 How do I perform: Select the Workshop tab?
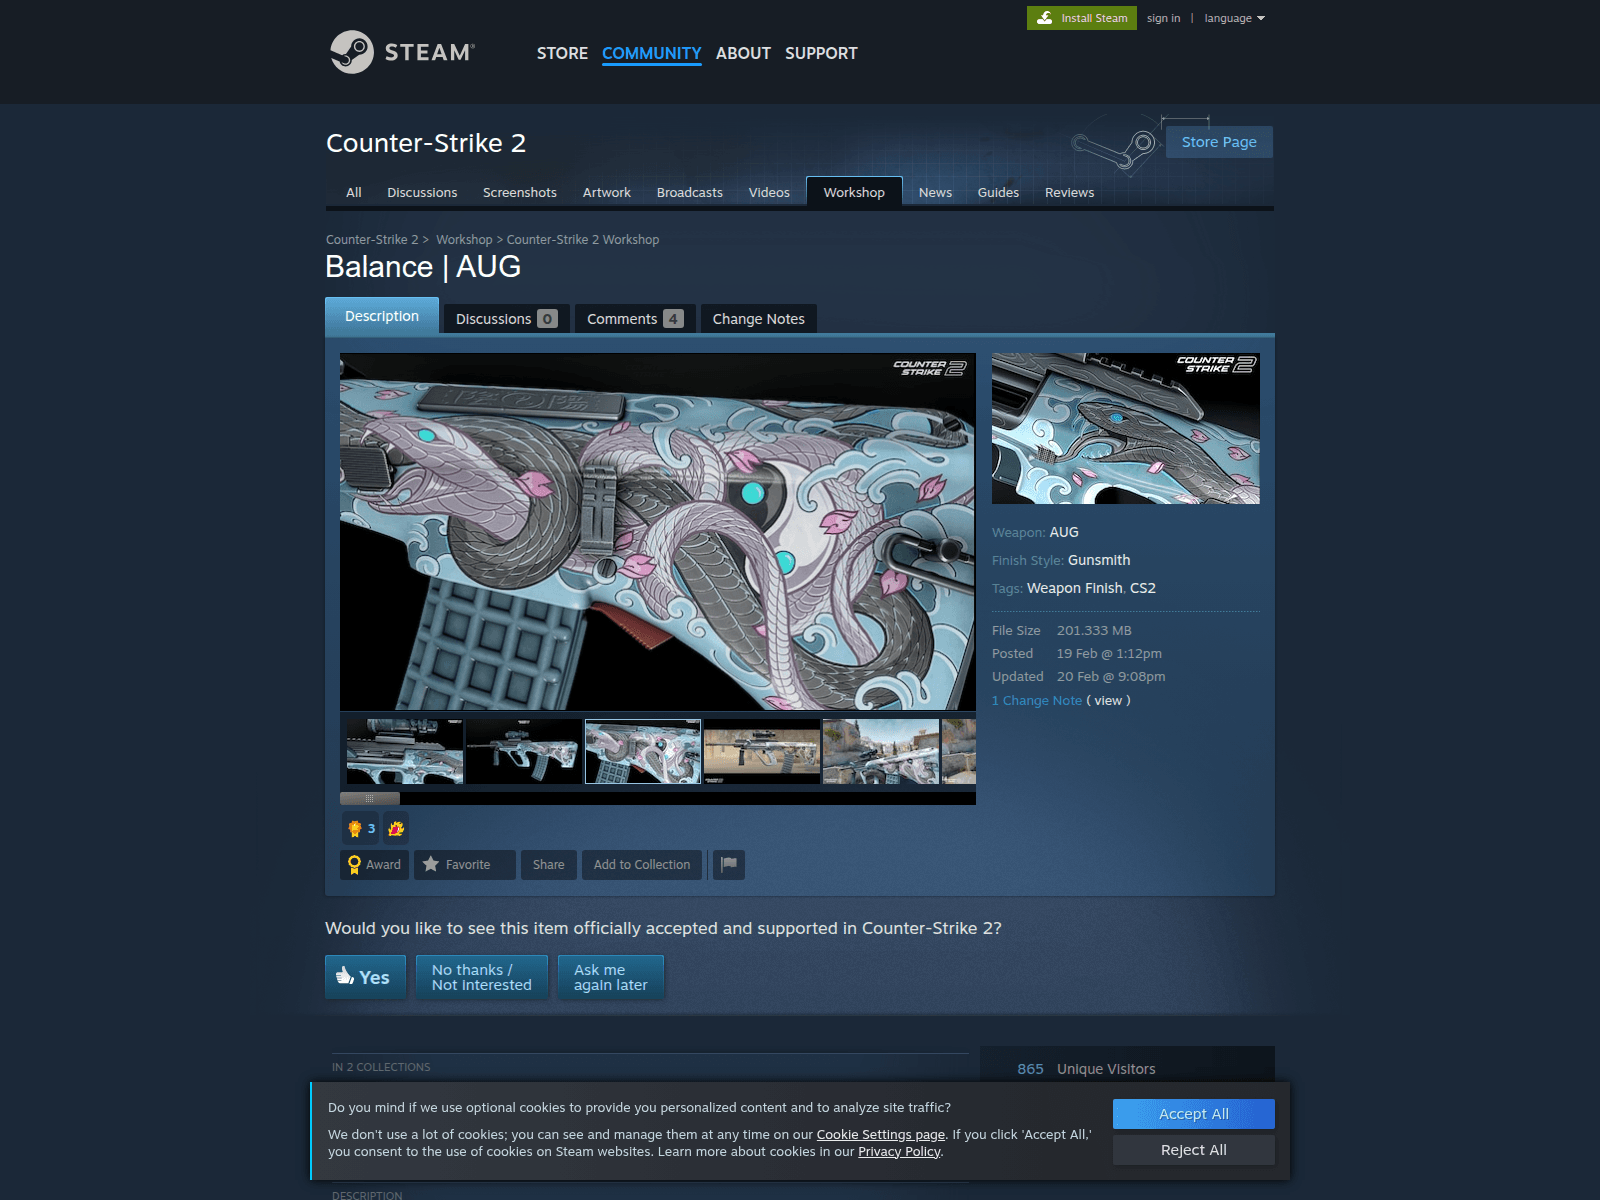point(854,192)
